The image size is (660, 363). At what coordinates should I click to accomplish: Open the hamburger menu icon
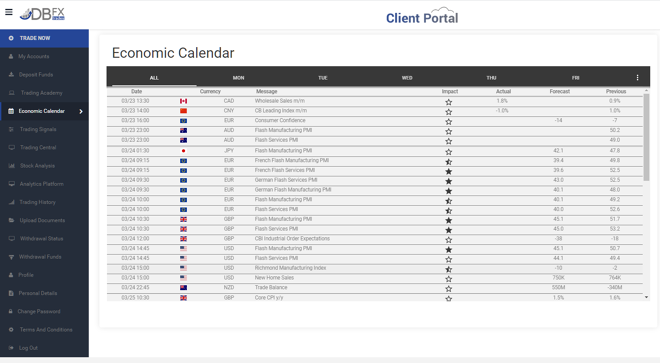click(8, 12)
